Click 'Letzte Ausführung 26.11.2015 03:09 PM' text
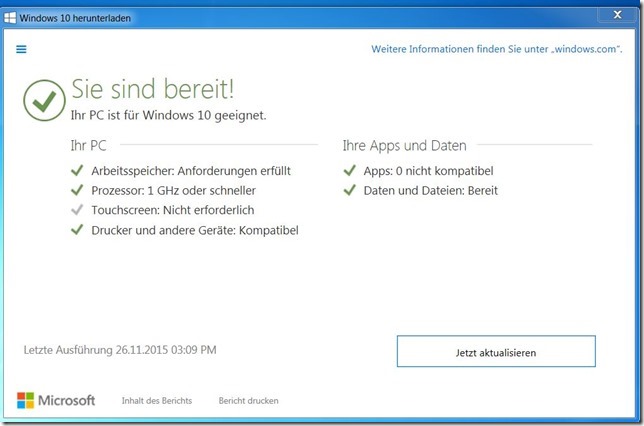Image resolution: width=644 pixels, height=426 pixels. [x=120, y=350]
